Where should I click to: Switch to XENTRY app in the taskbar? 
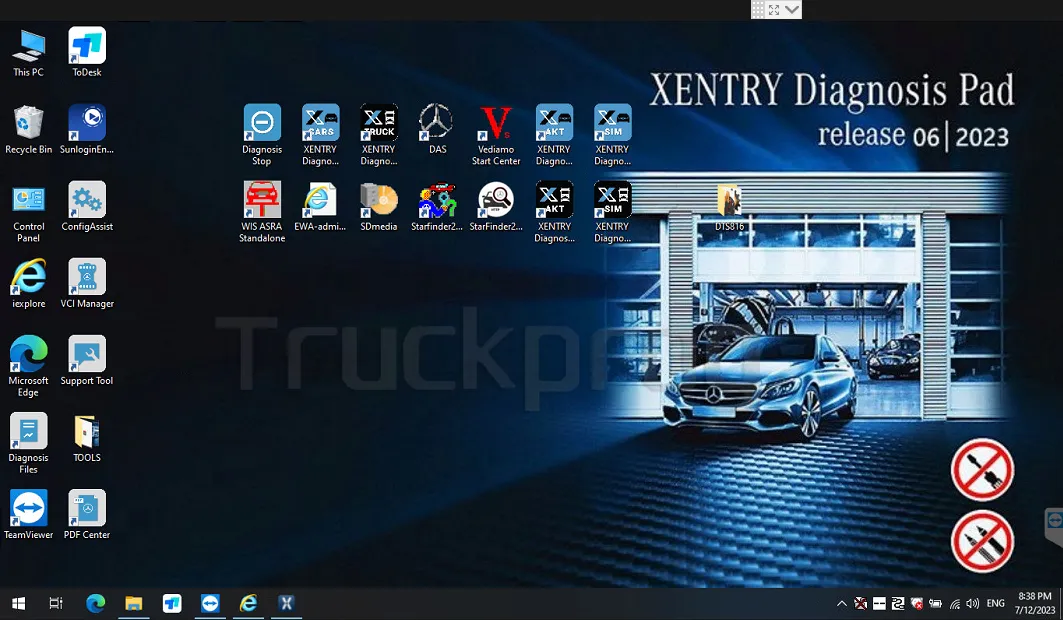point(286,604)
